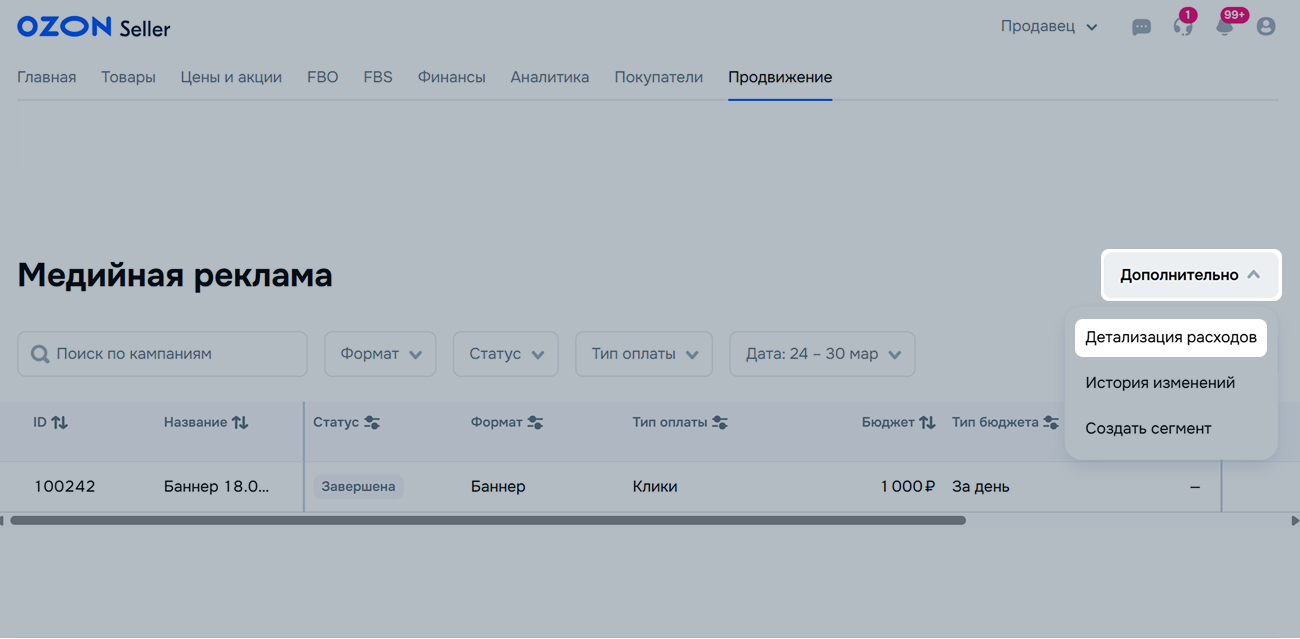Sort by Бюджет column arrows
This screenshot has height=639, width=1300.
(927, 423)
